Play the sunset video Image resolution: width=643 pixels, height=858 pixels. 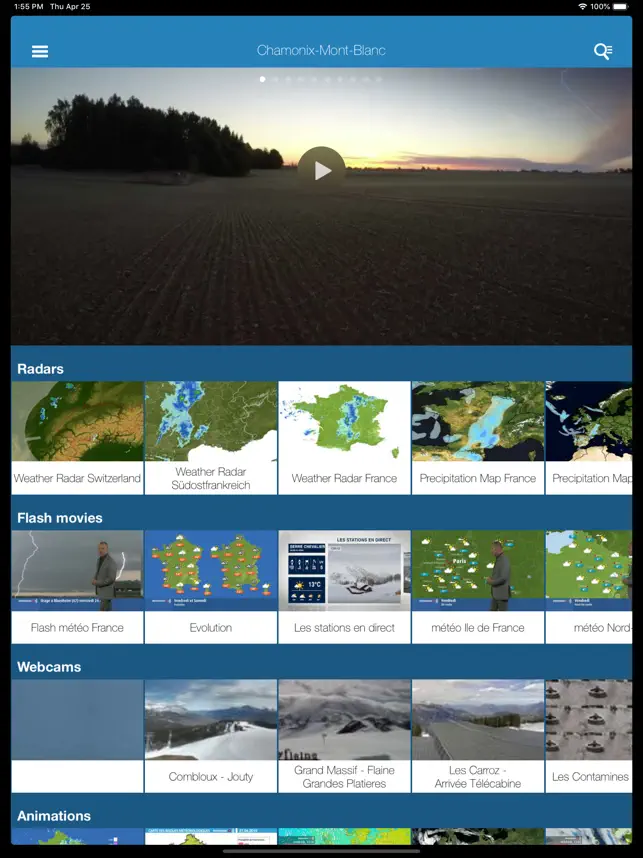click(322, 171)
